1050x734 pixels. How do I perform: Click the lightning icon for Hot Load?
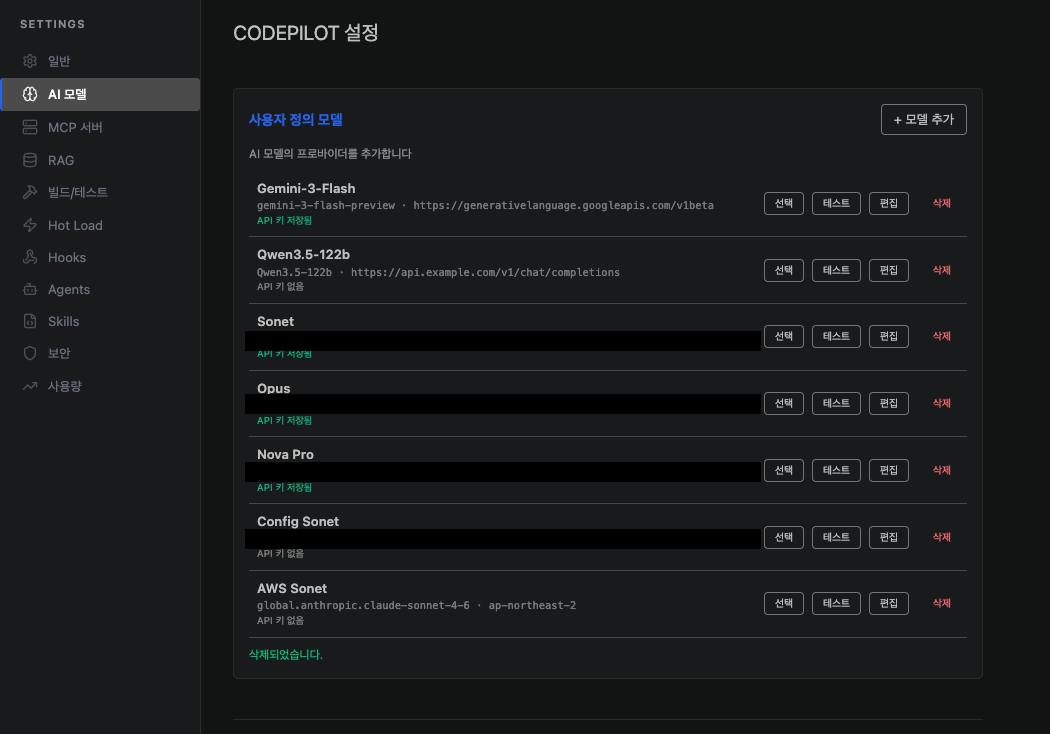pyautogui.click(x=29, y=225)
